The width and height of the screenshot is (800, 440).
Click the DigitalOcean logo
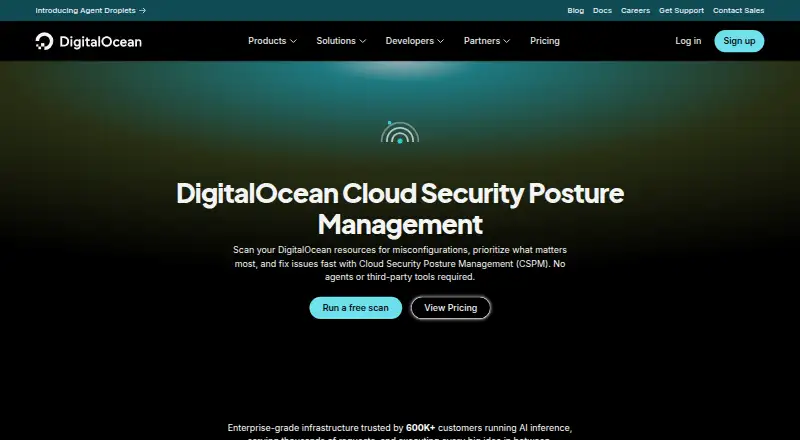pyautogui.click(x=89, y=41)
